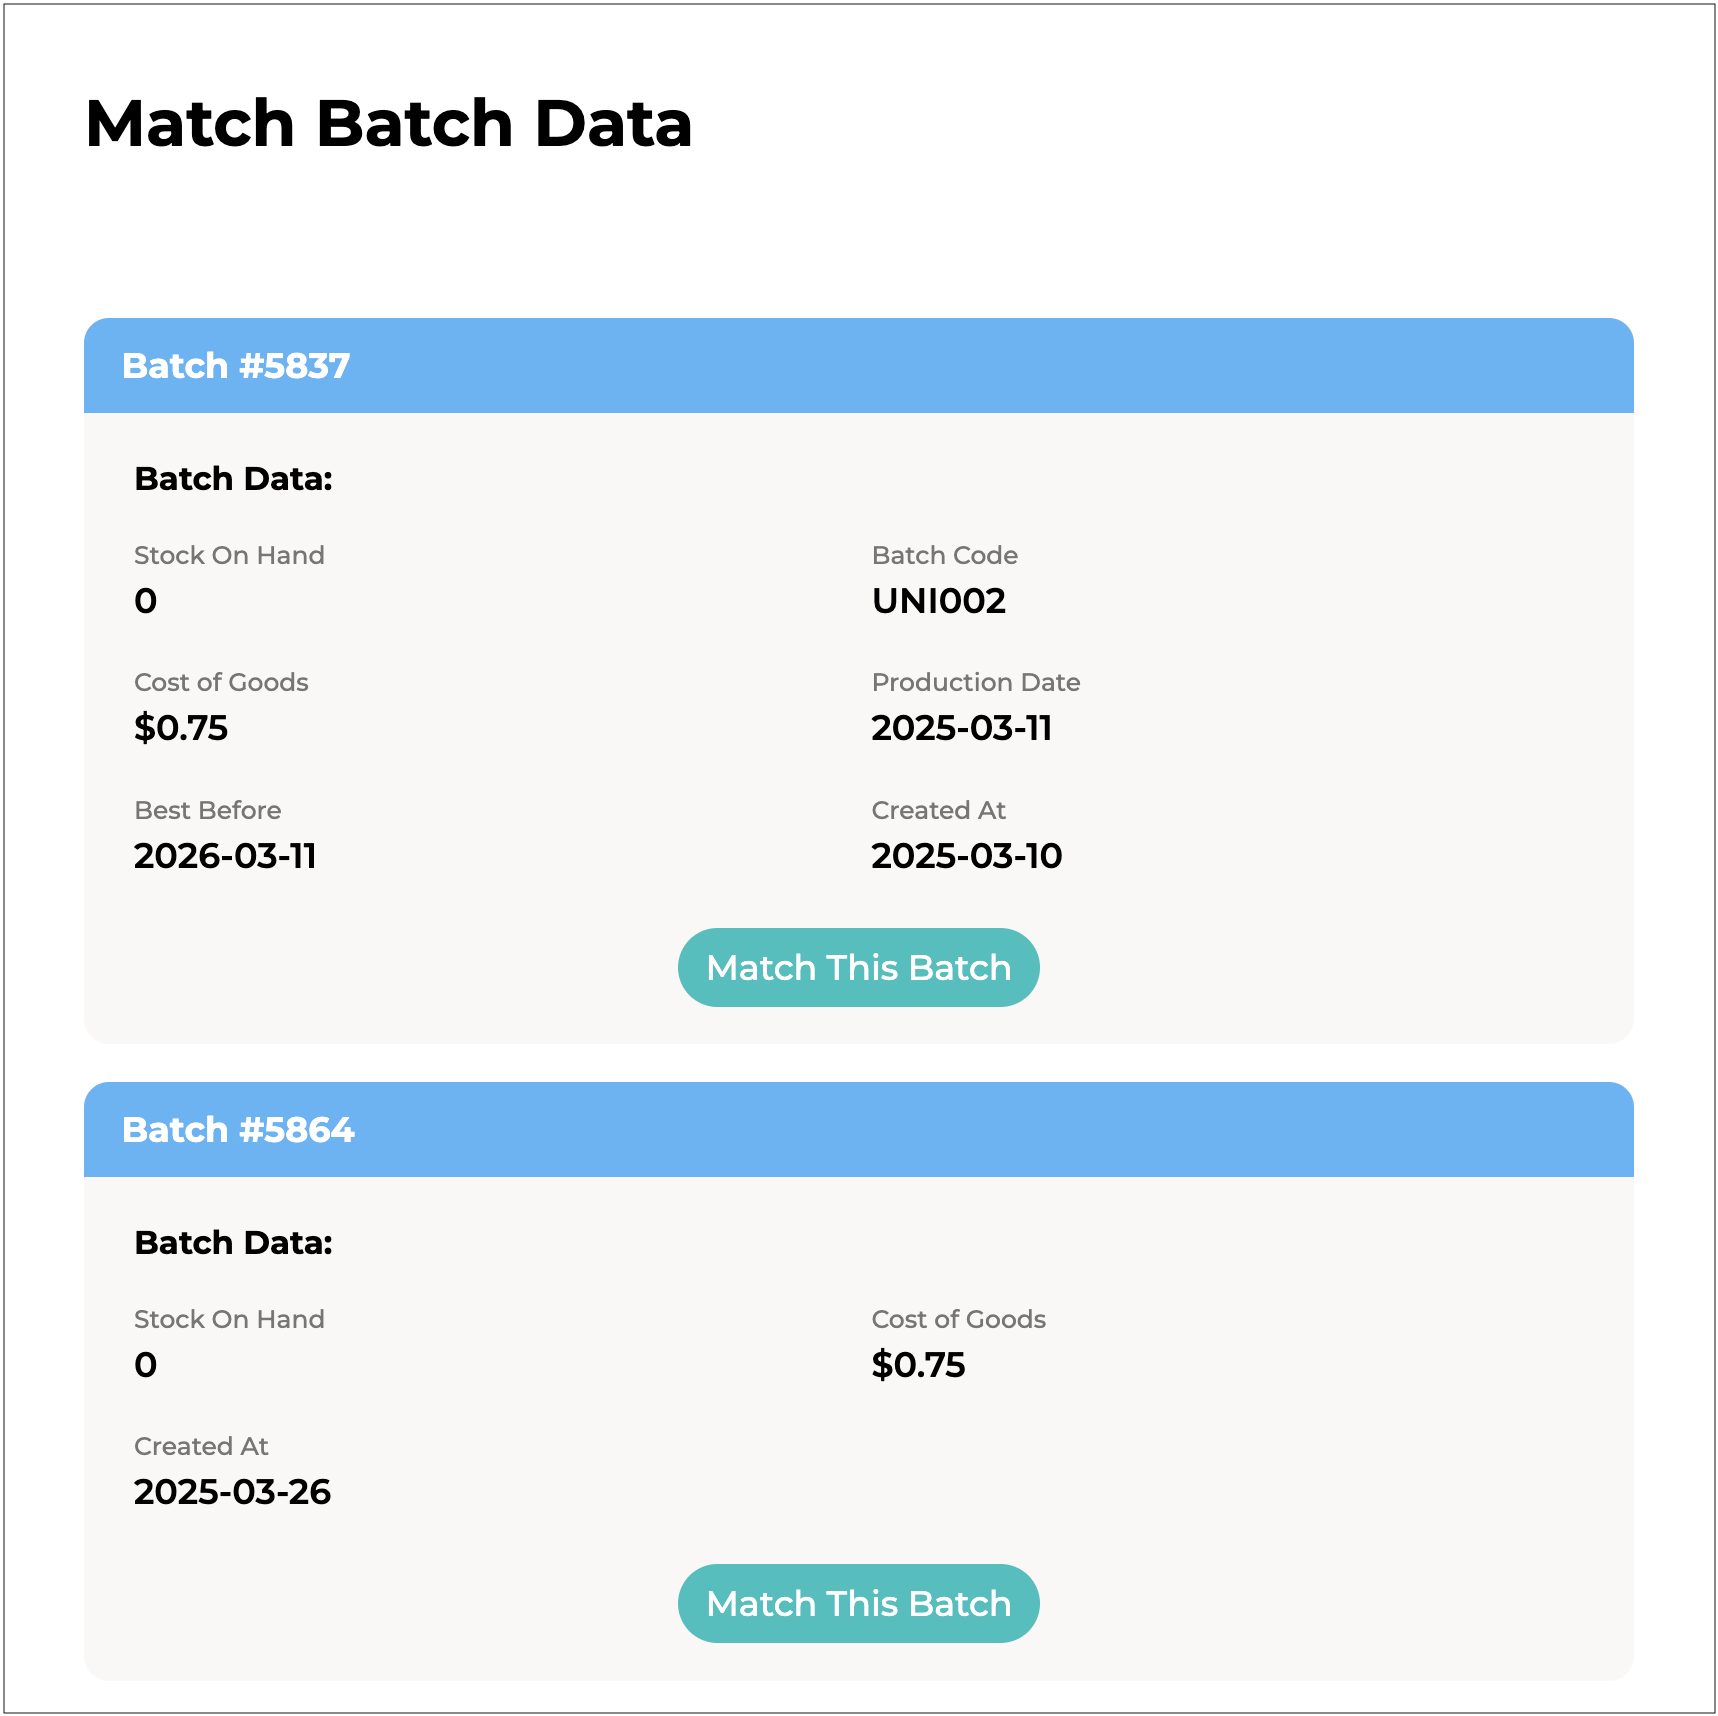Image resolution: width=1718 pixels, height=1716 pixels.
Task: Click Cost of Goods value in Batch #5864
Action: tap(918, 1365)
